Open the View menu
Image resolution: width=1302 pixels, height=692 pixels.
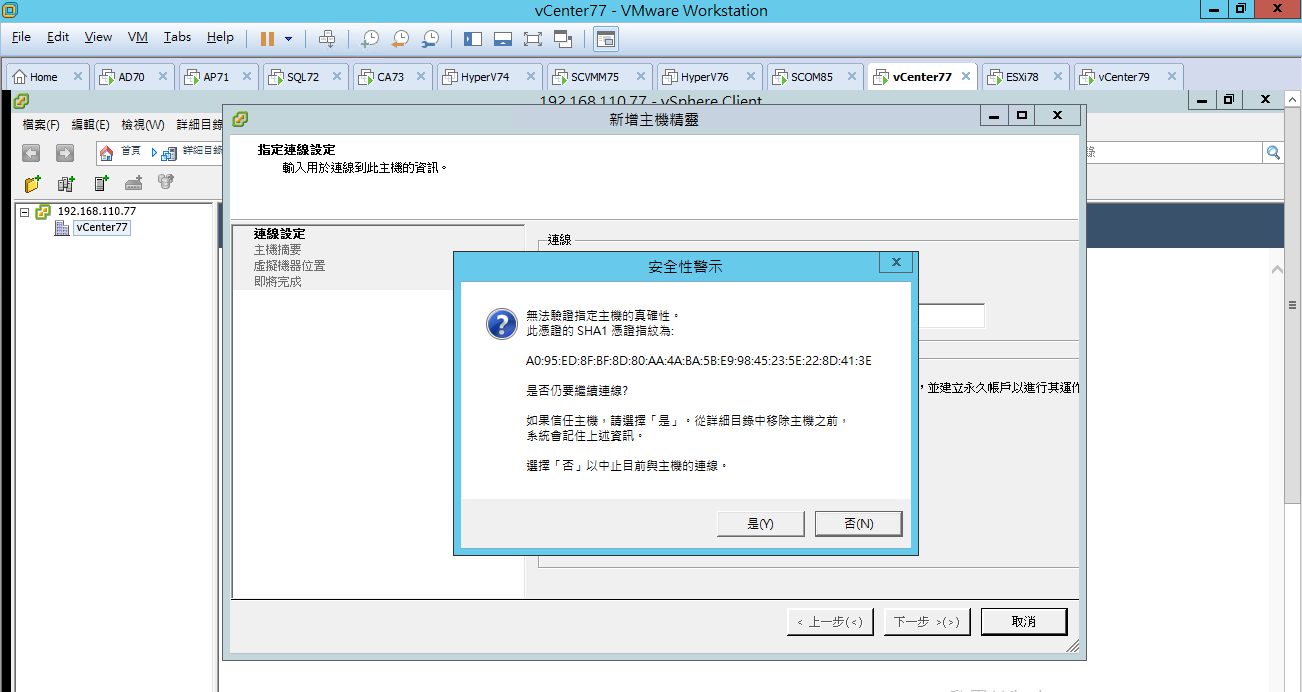click(98, 37)
